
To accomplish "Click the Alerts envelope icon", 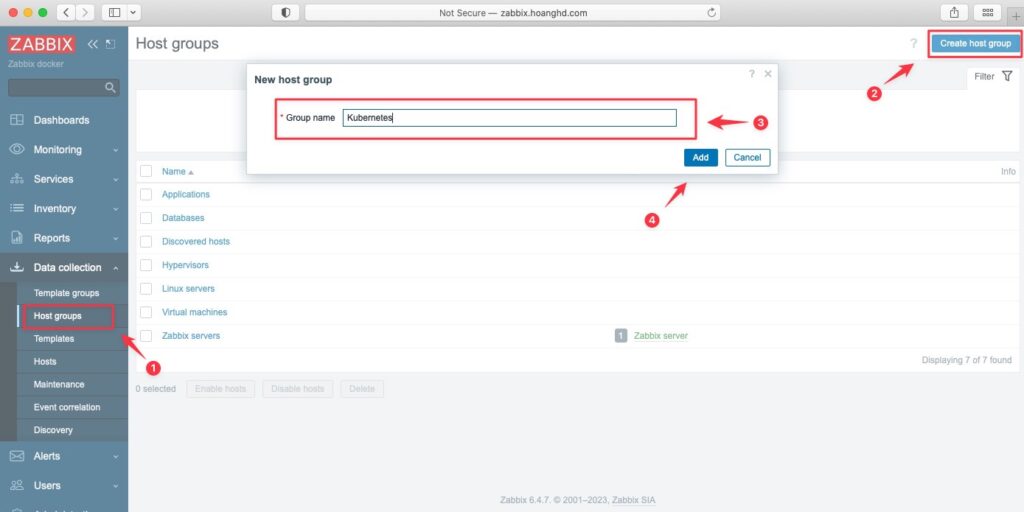I will [x=17, y=456].
